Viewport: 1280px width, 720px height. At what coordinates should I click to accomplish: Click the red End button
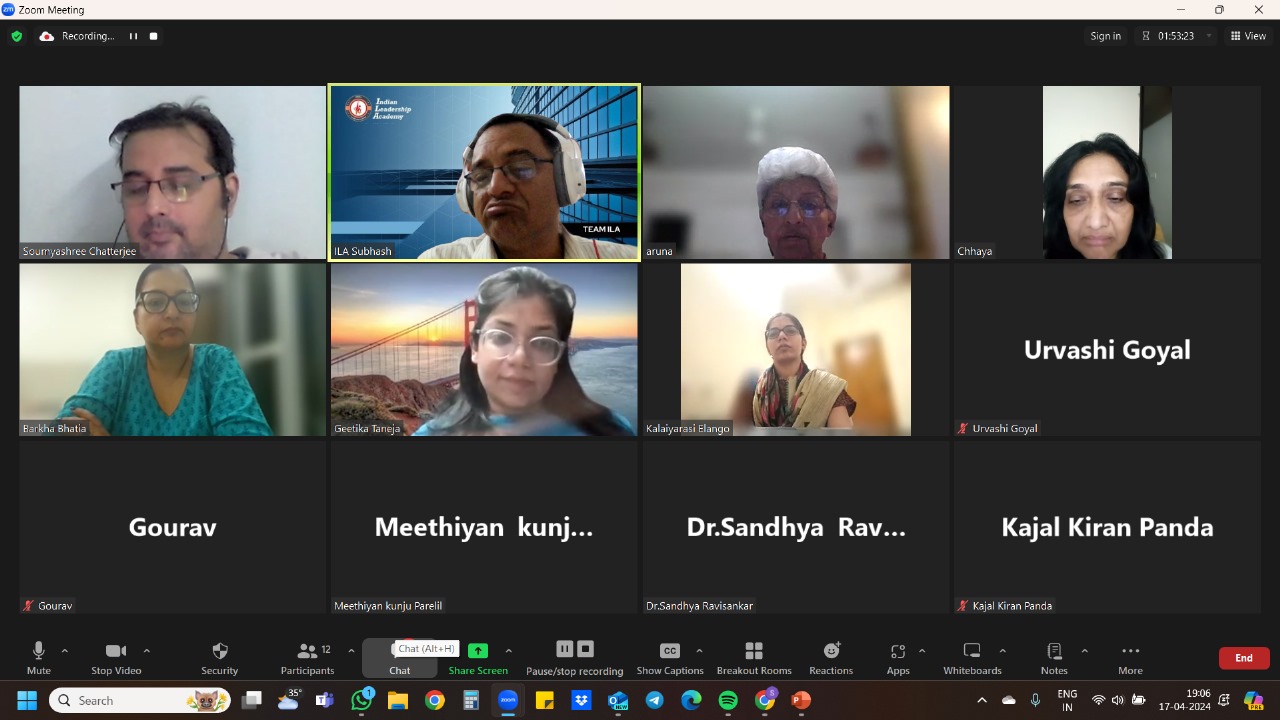pyautogui.click(x=1243, y=658)
